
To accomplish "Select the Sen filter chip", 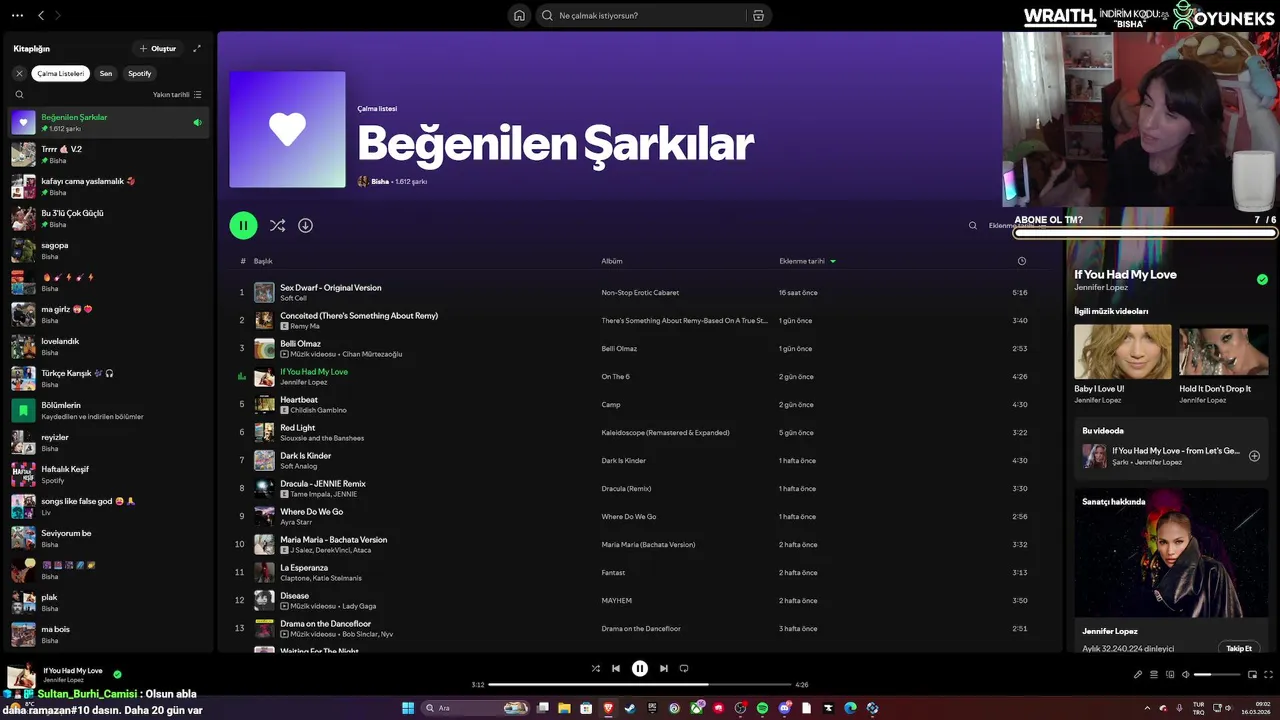I will click(x=106, y=73).
